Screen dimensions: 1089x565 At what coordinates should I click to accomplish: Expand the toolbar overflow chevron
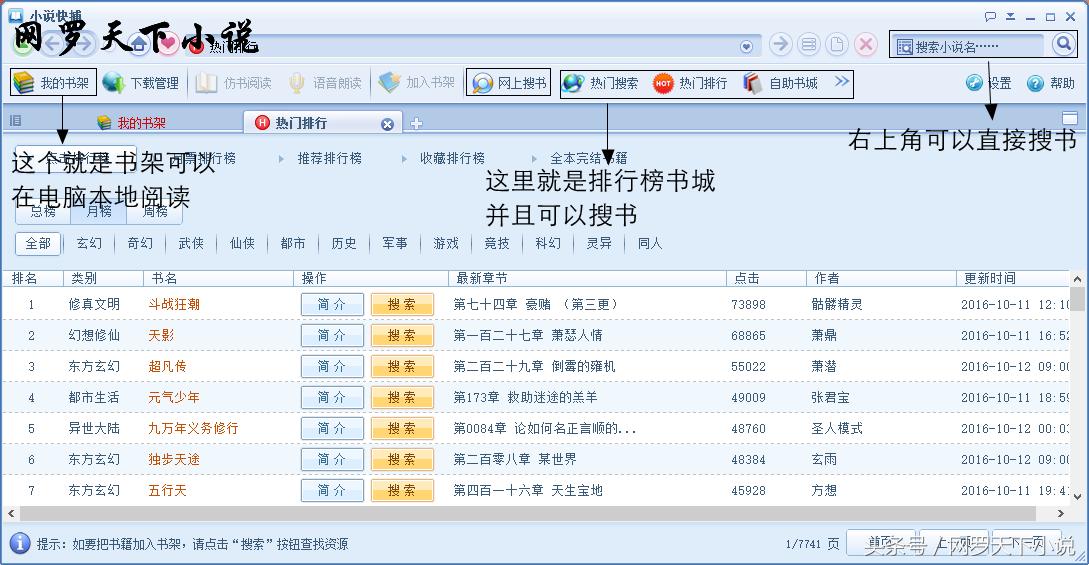[x=842, y=82]
